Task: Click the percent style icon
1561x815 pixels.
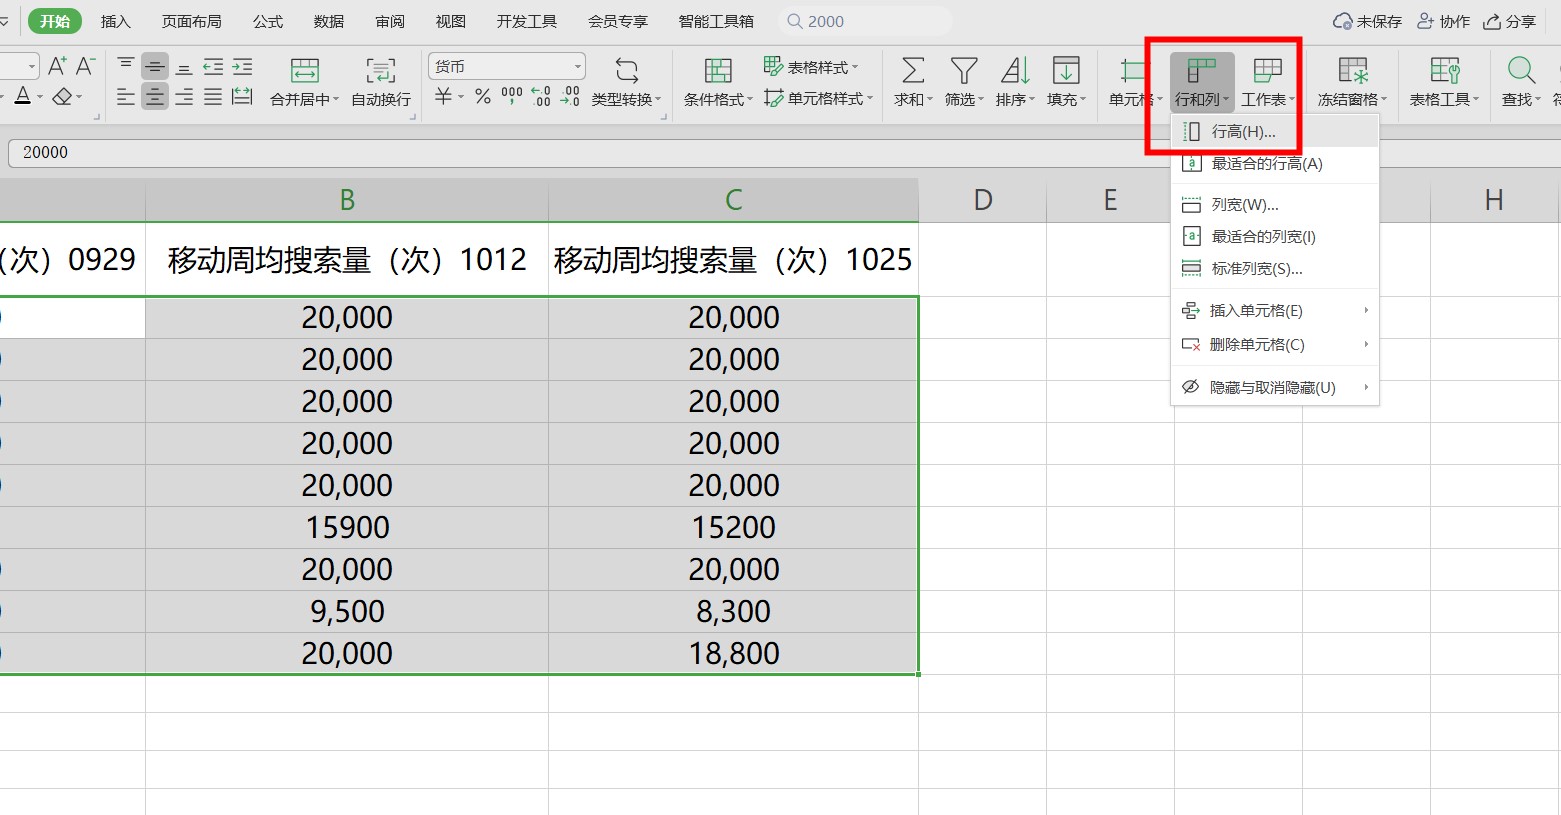Action: (x=482, y=97)
